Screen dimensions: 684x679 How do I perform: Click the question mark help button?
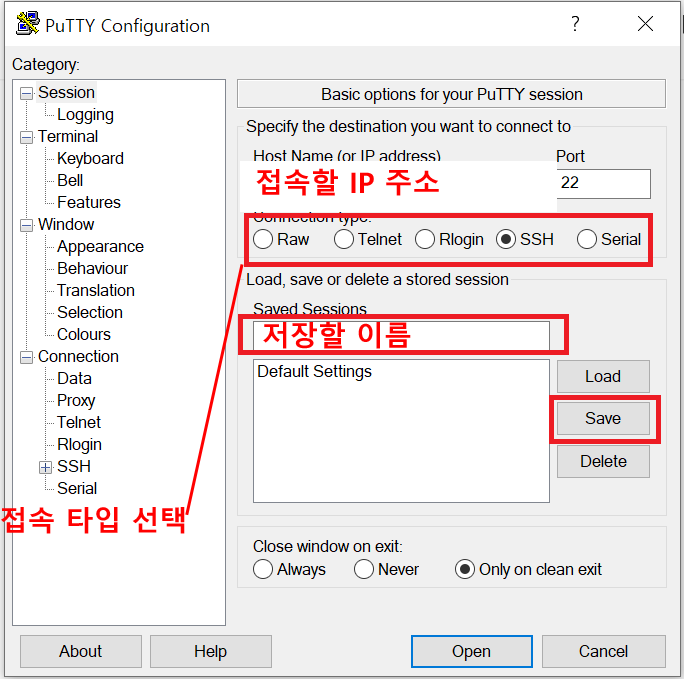pyautogui.click(x=575, y=24)
